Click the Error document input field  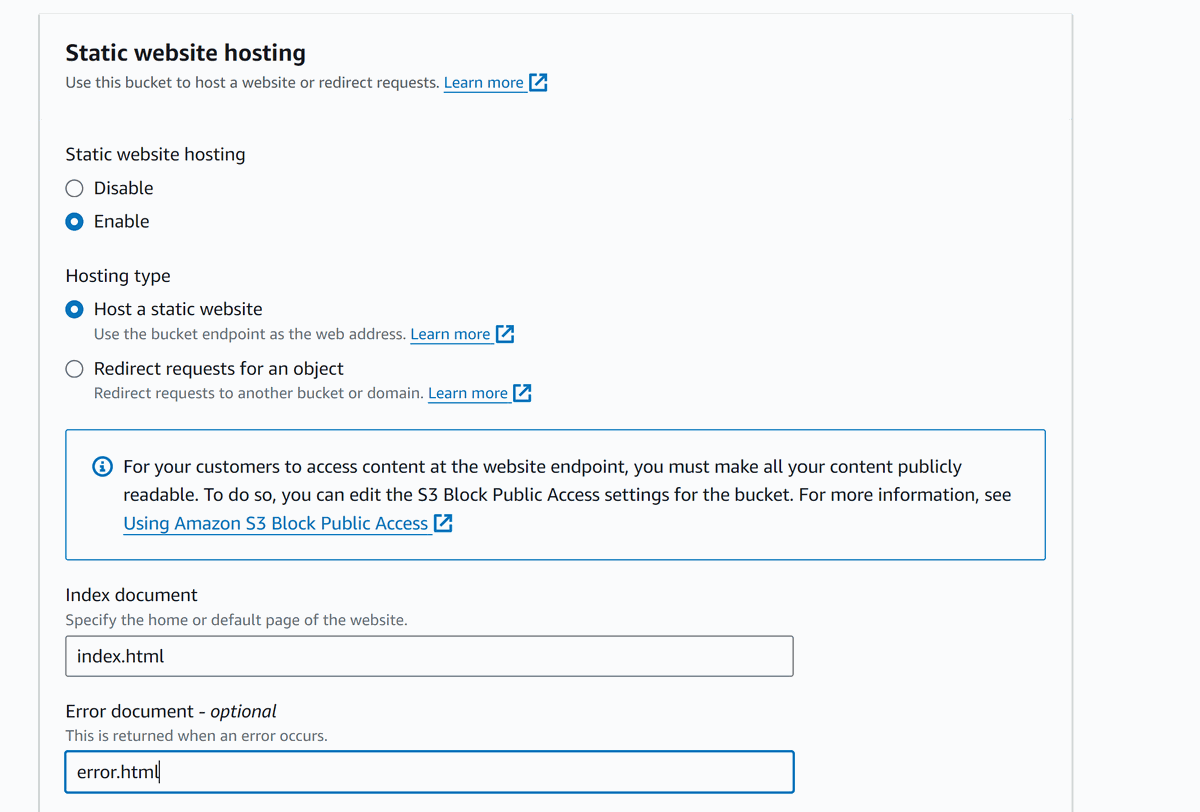[x=429, y=772]
